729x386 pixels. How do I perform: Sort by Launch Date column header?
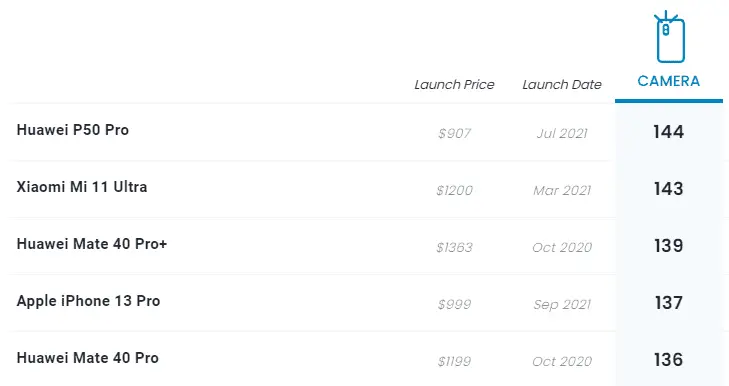[562, 85]
